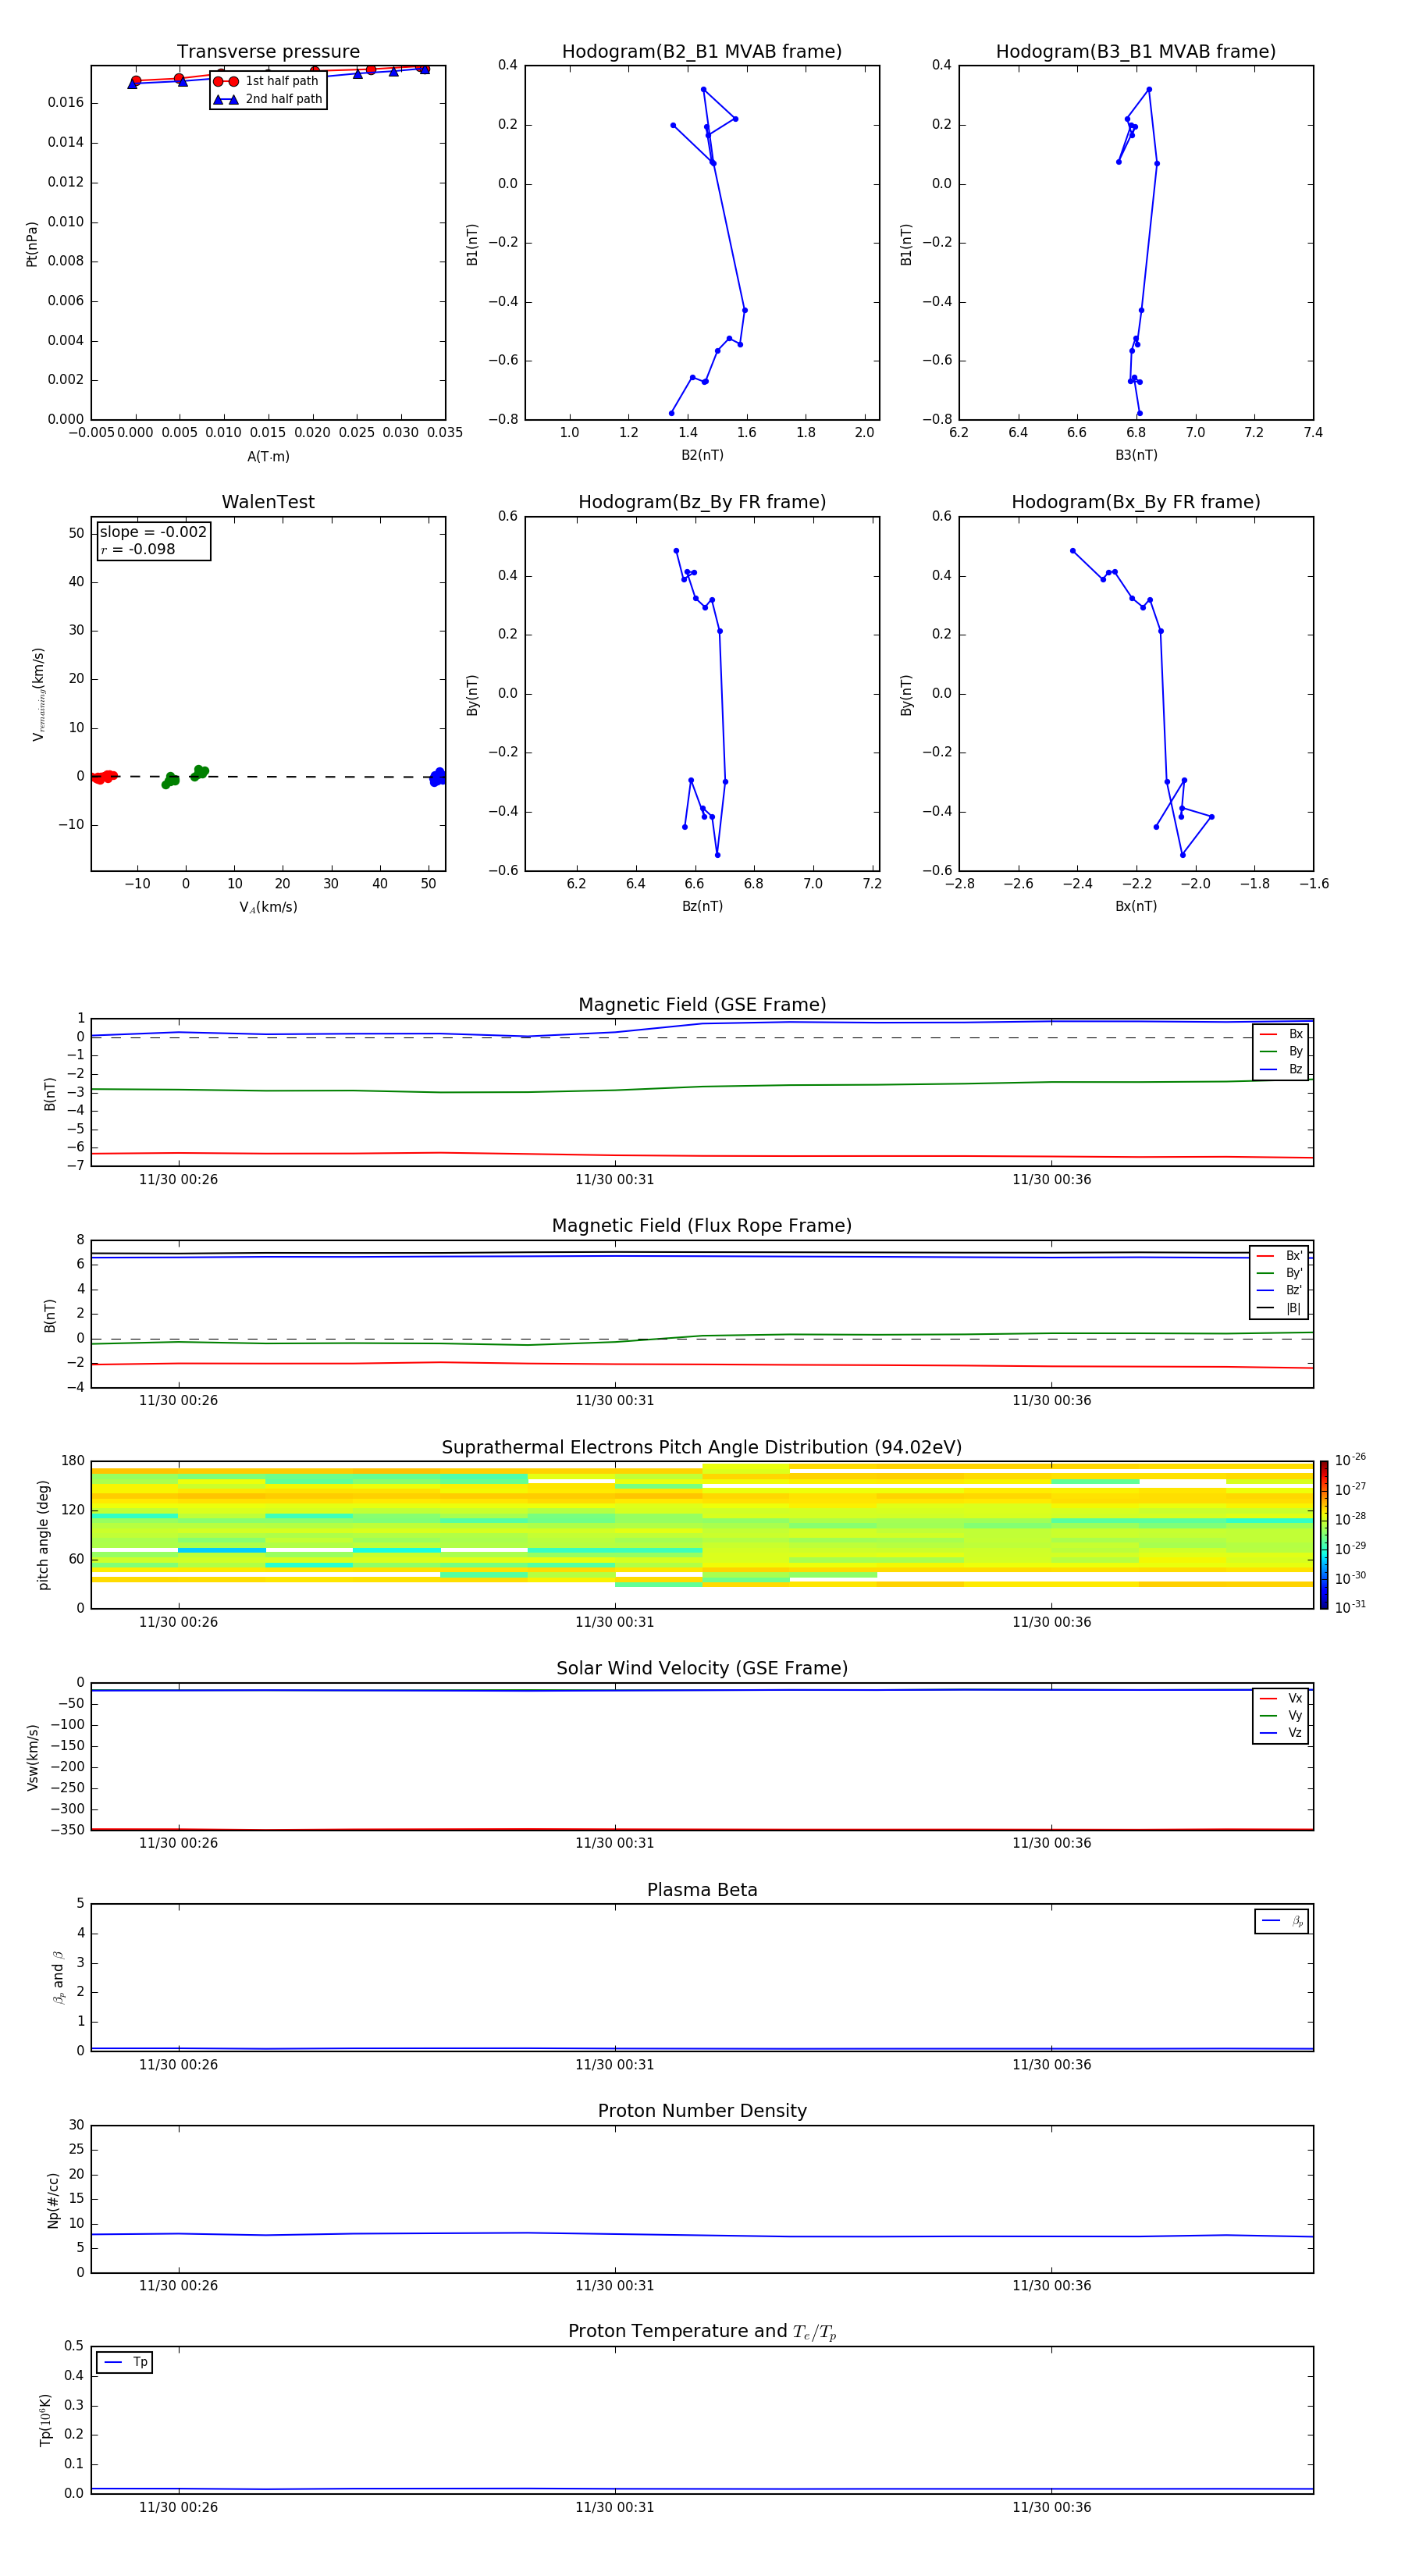Image resolution: width=1405 pixels, height=2576 pixels.
Task: Click the 10^-26 colorbar tick label
Action: (x=1350, y=1460)
